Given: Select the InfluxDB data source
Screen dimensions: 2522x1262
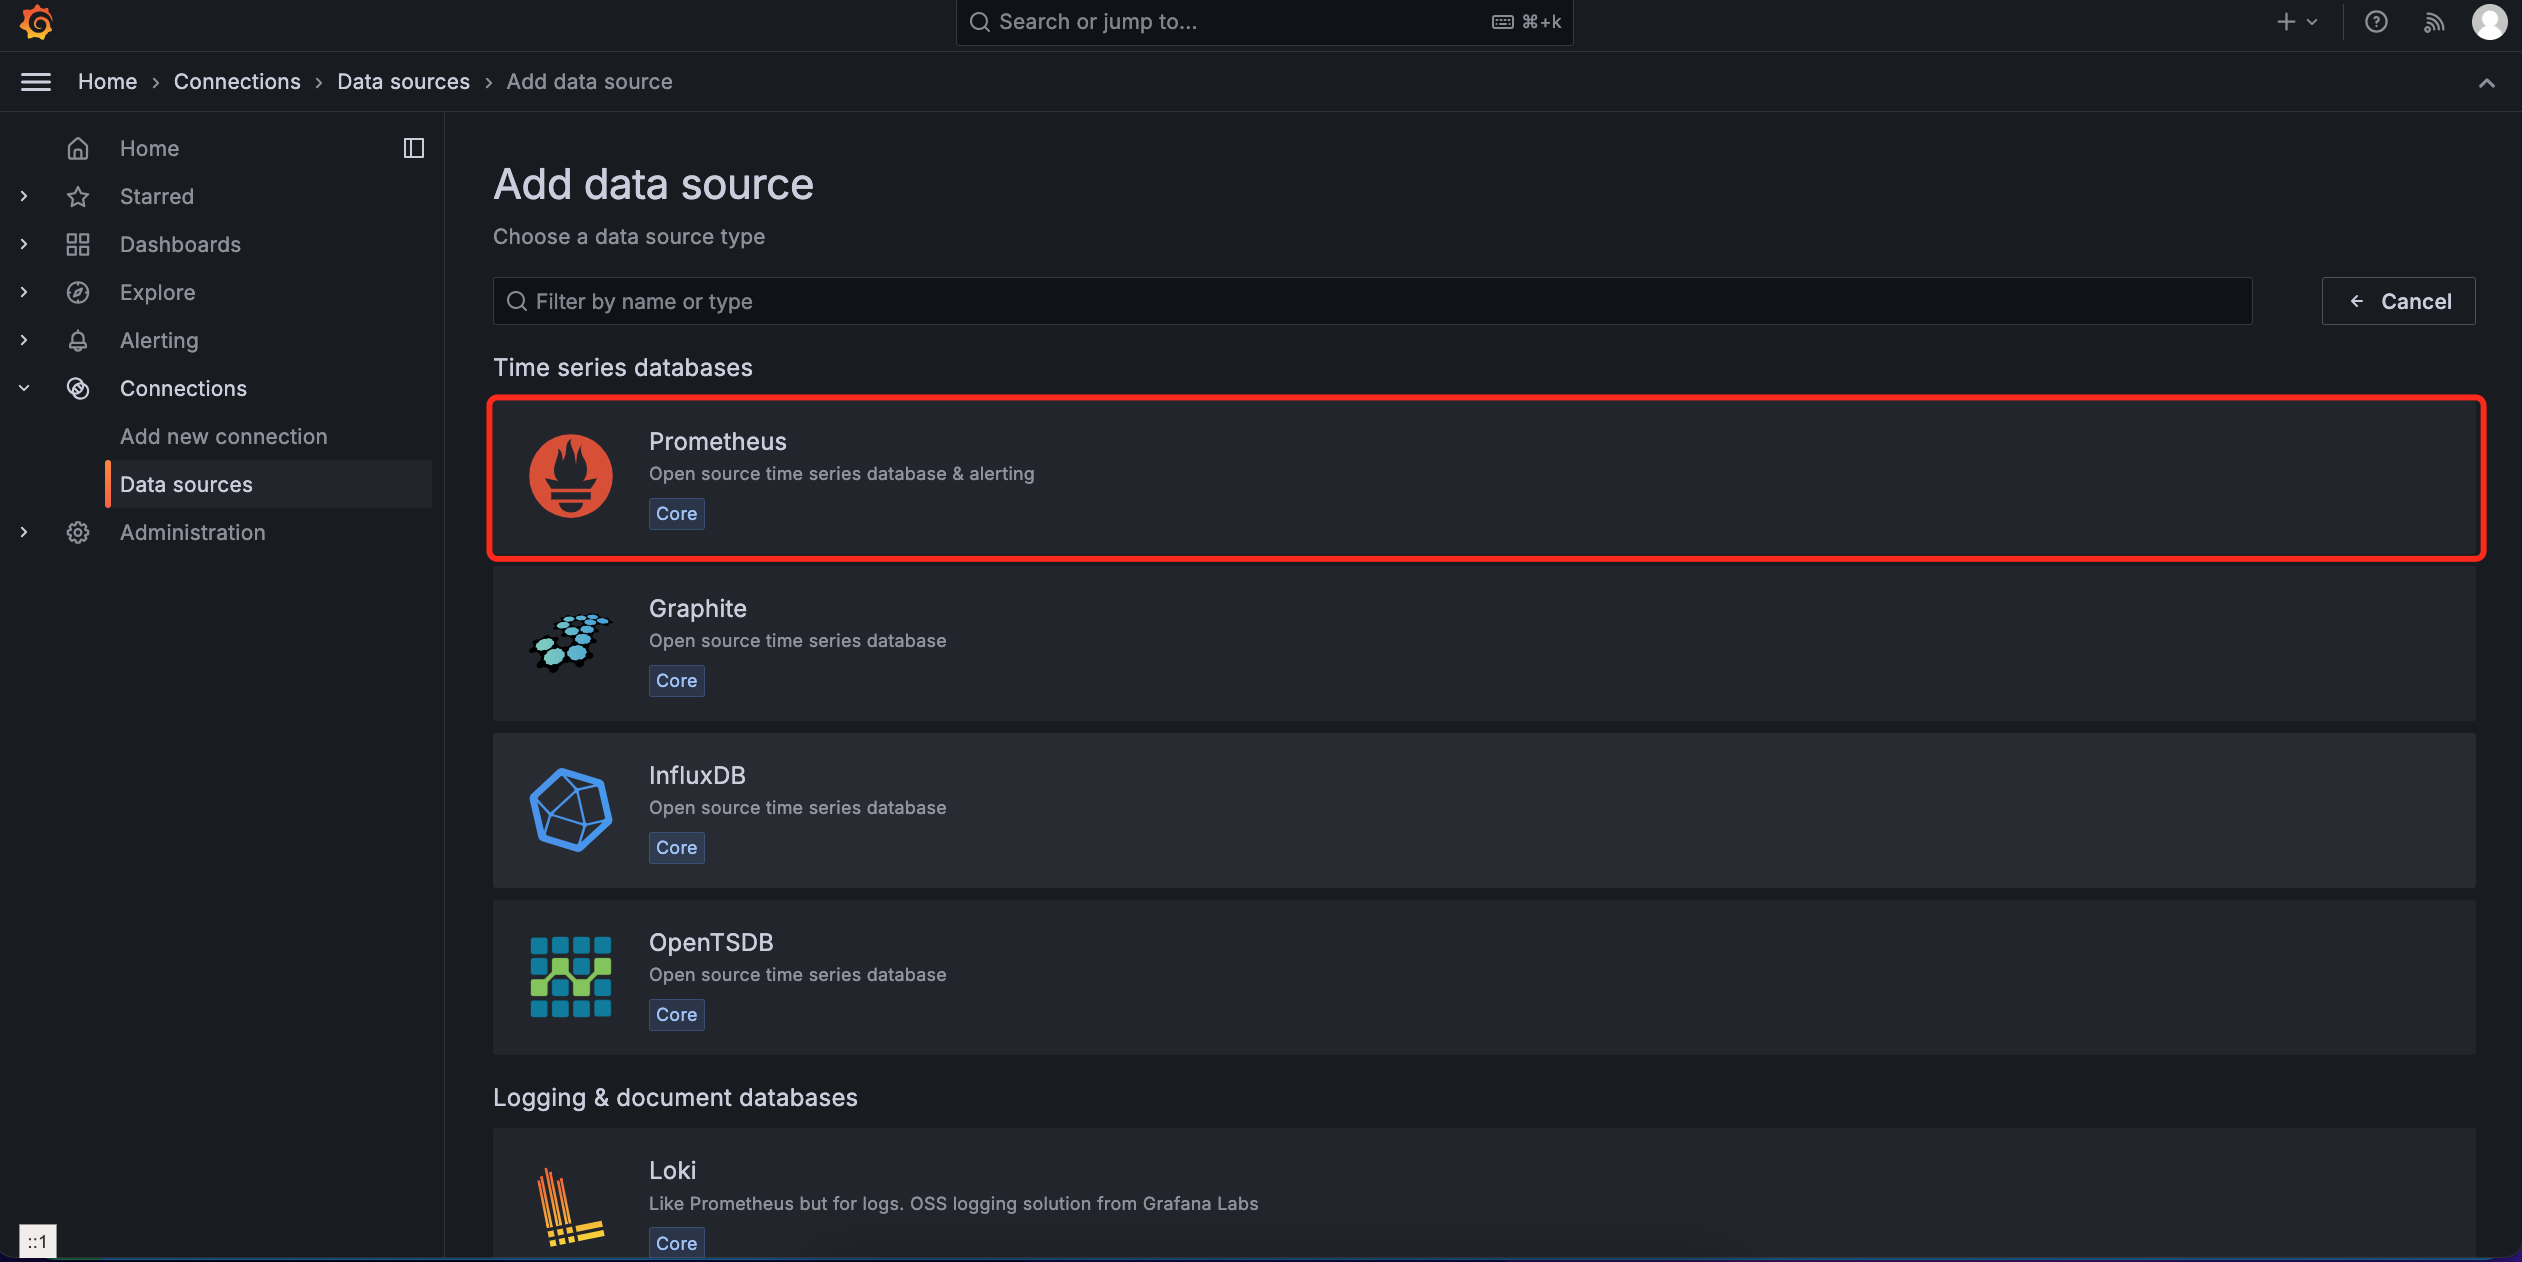Looking at the screenshot, I should pos(1484,811).
